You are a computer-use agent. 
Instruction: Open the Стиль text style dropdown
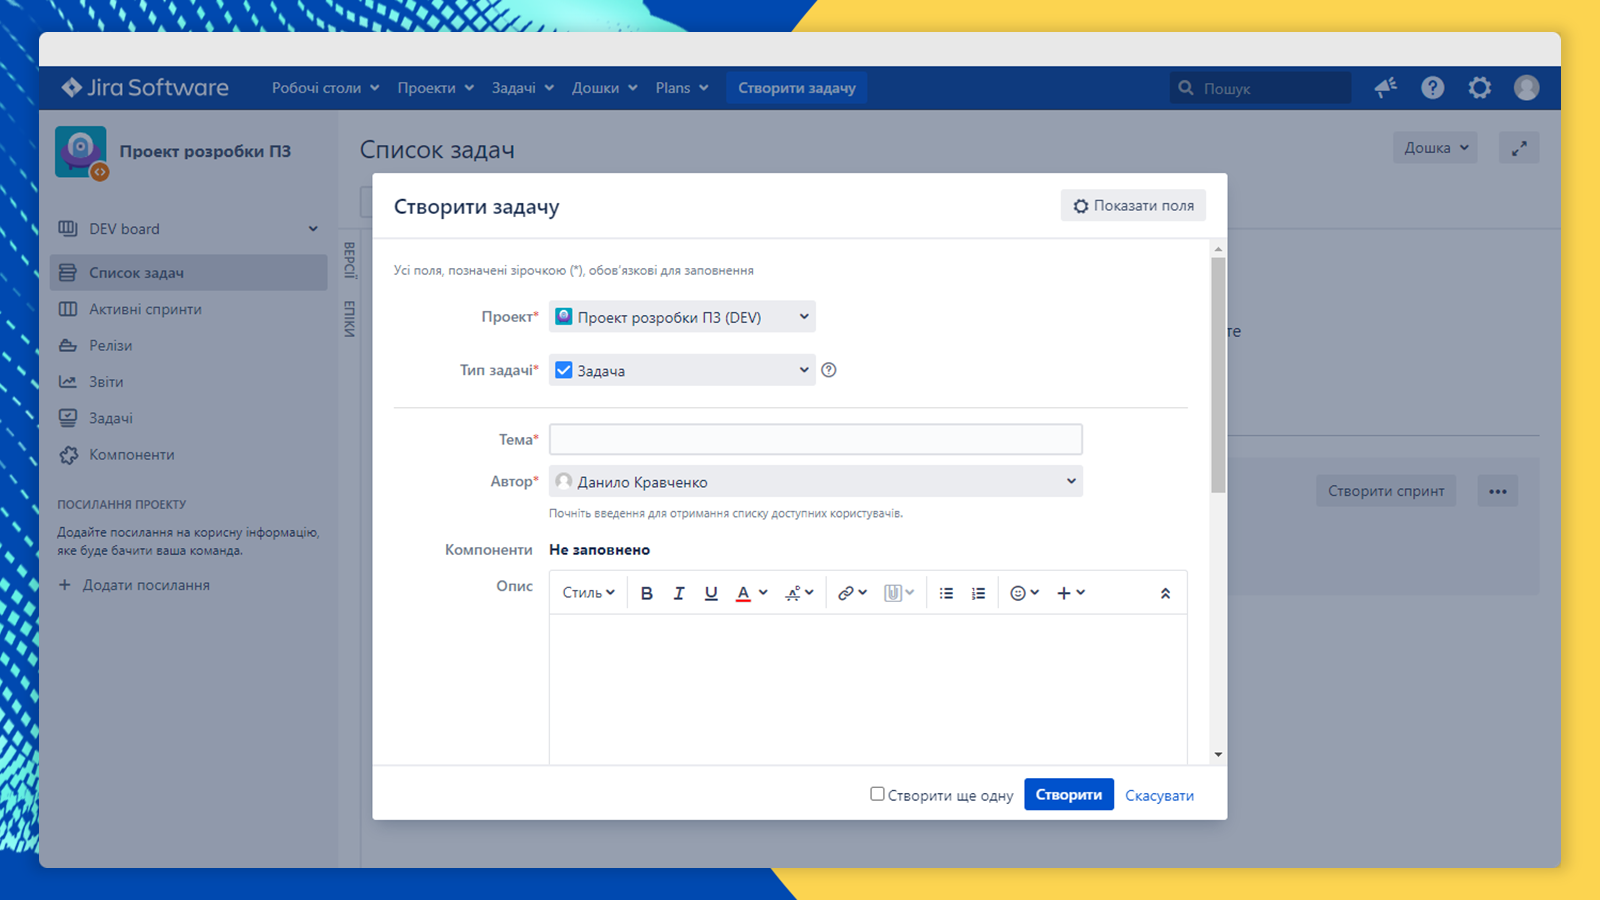tap(588, 593)
